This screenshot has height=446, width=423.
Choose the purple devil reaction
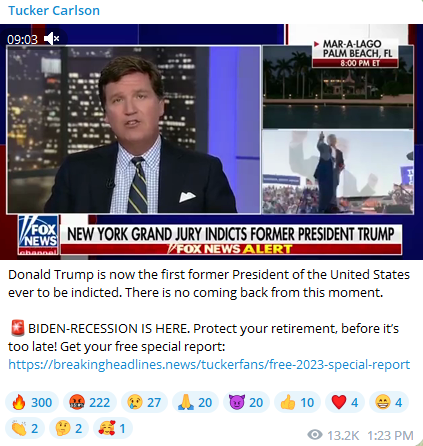pos(246,402)
